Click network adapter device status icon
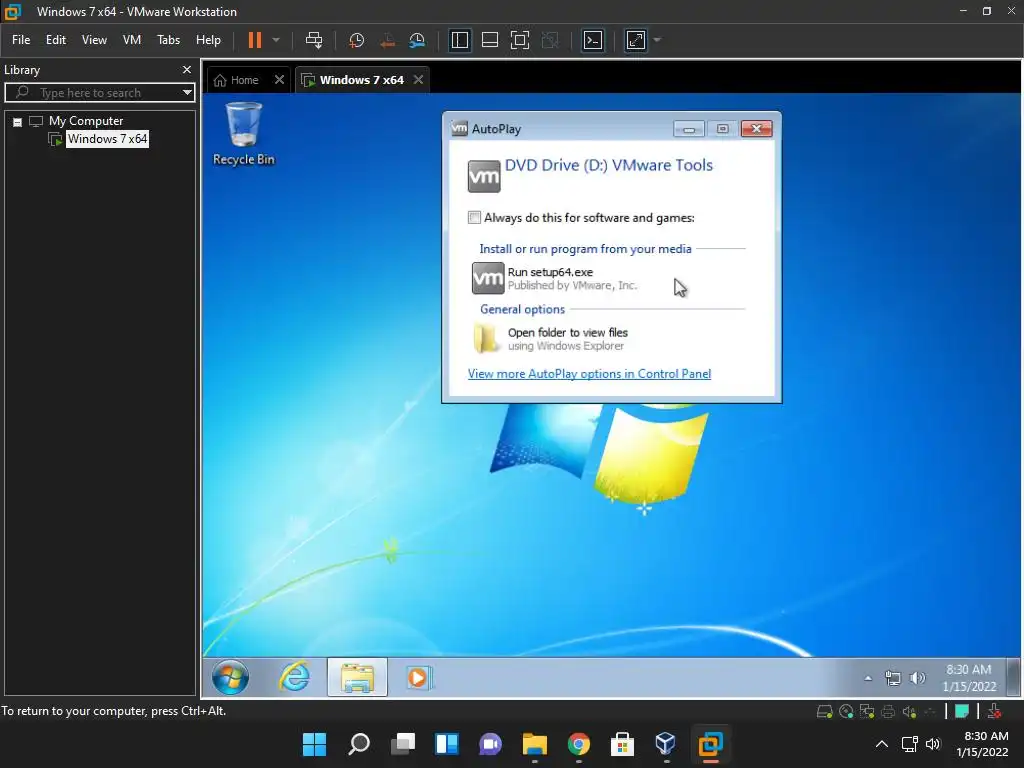This screenshot has height=768, width=1024. coord(867,711)
